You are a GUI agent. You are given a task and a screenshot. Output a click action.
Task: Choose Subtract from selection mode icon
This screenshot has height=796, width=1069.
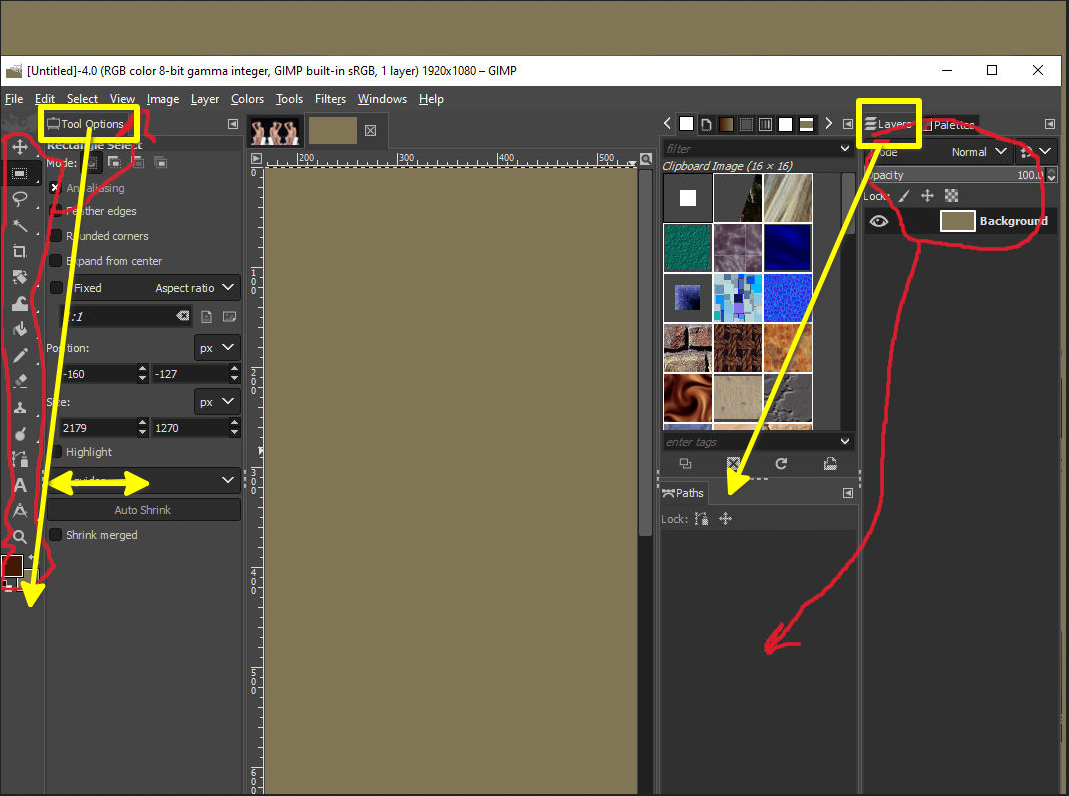[x=138, y=162]
